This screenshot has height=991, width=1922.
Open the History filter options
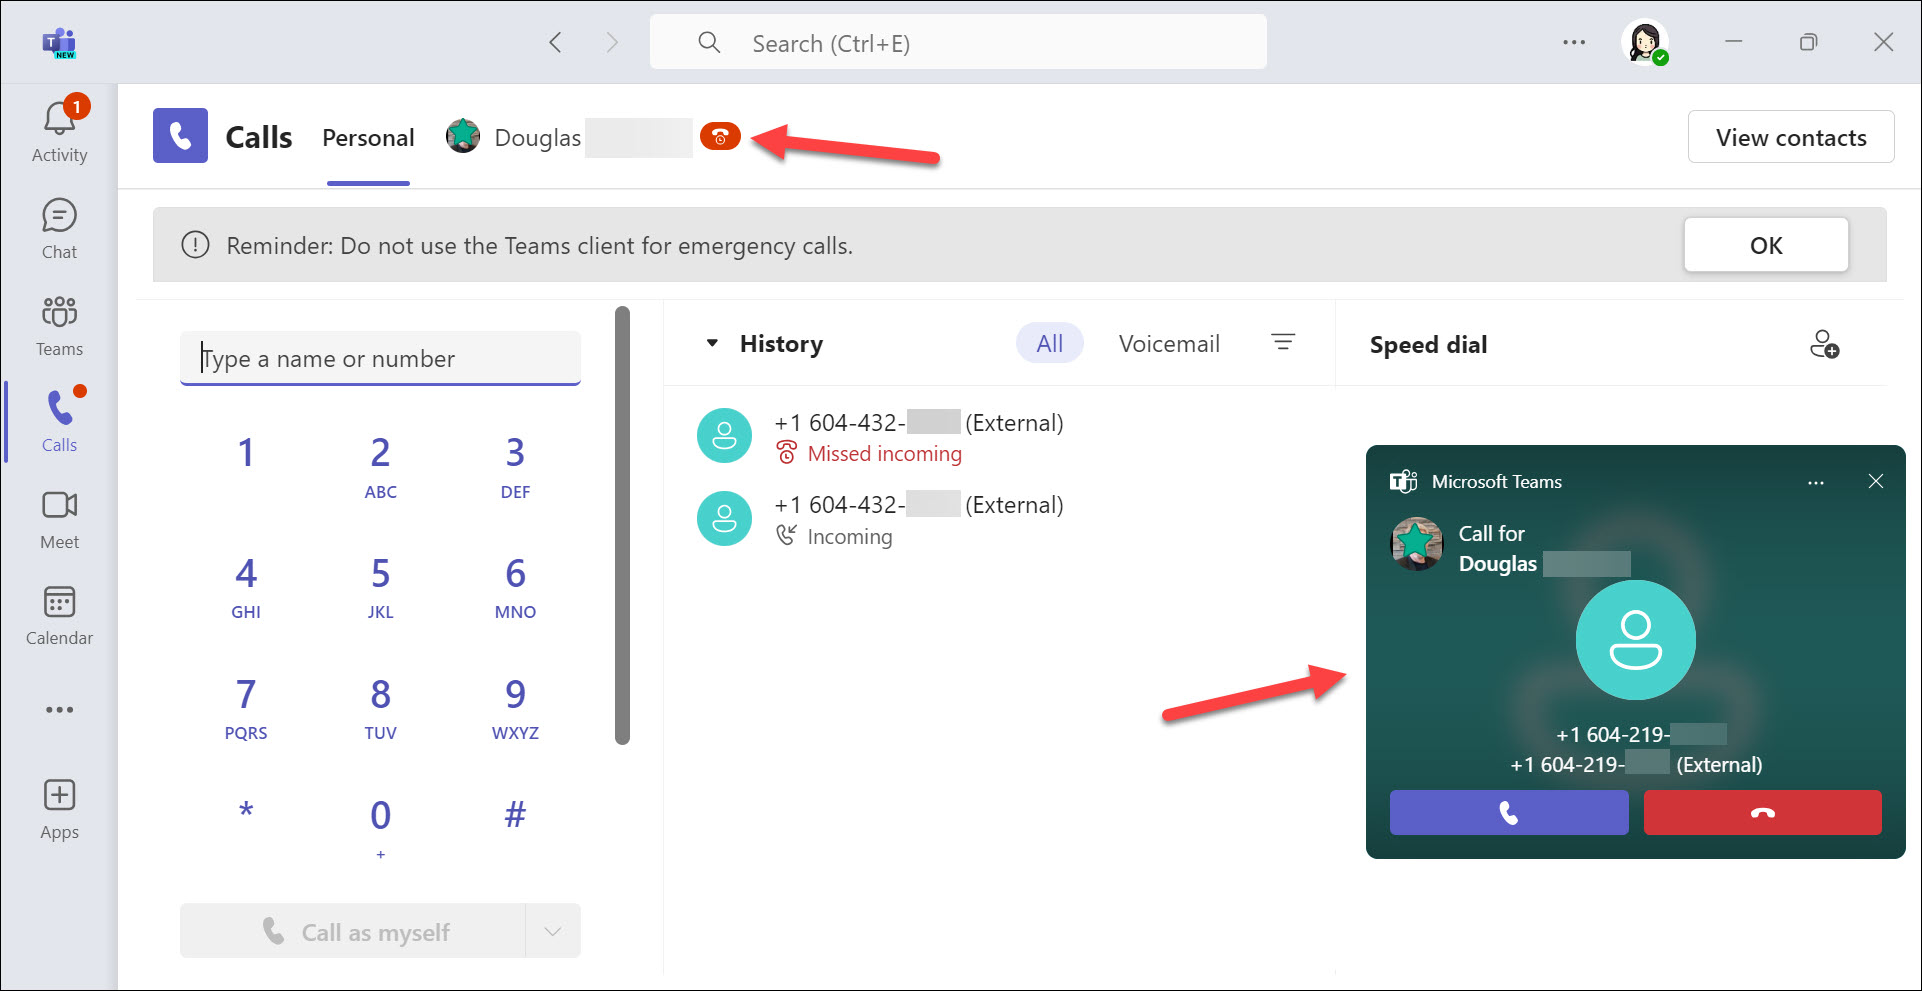coord(1284,342)
